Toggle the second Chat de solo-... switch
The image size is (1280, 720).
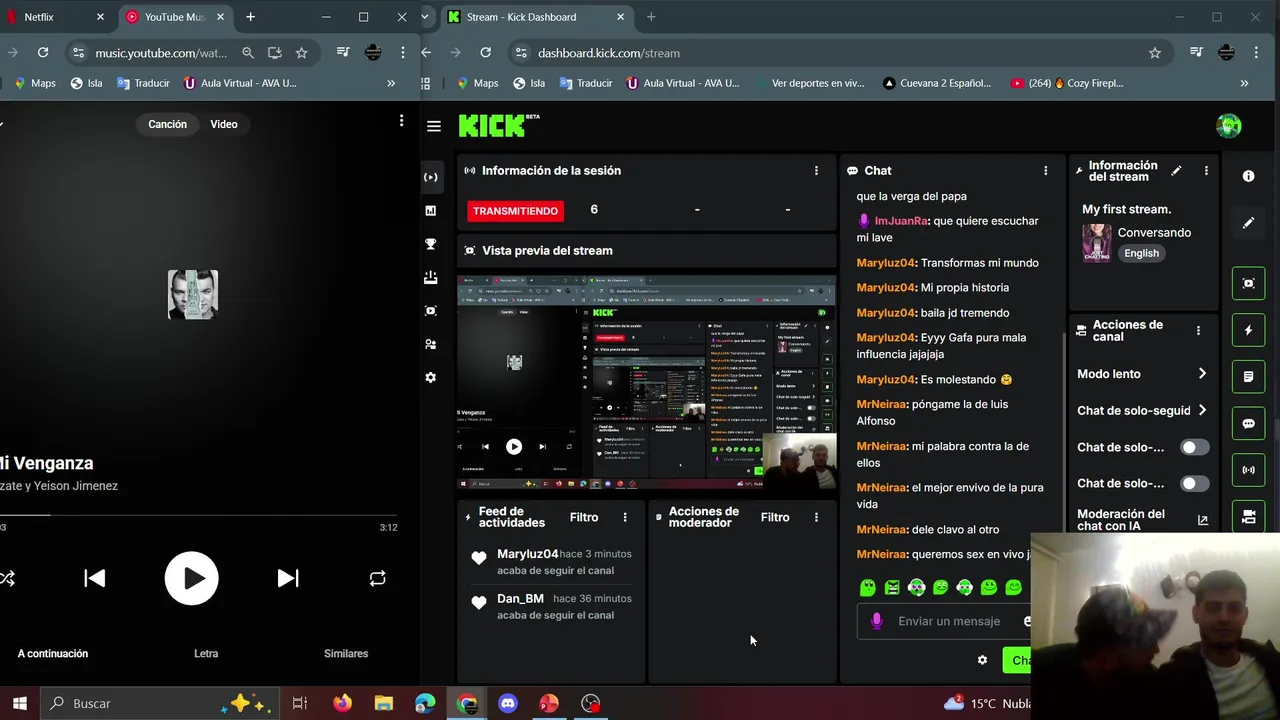(x=1194, y=483)
